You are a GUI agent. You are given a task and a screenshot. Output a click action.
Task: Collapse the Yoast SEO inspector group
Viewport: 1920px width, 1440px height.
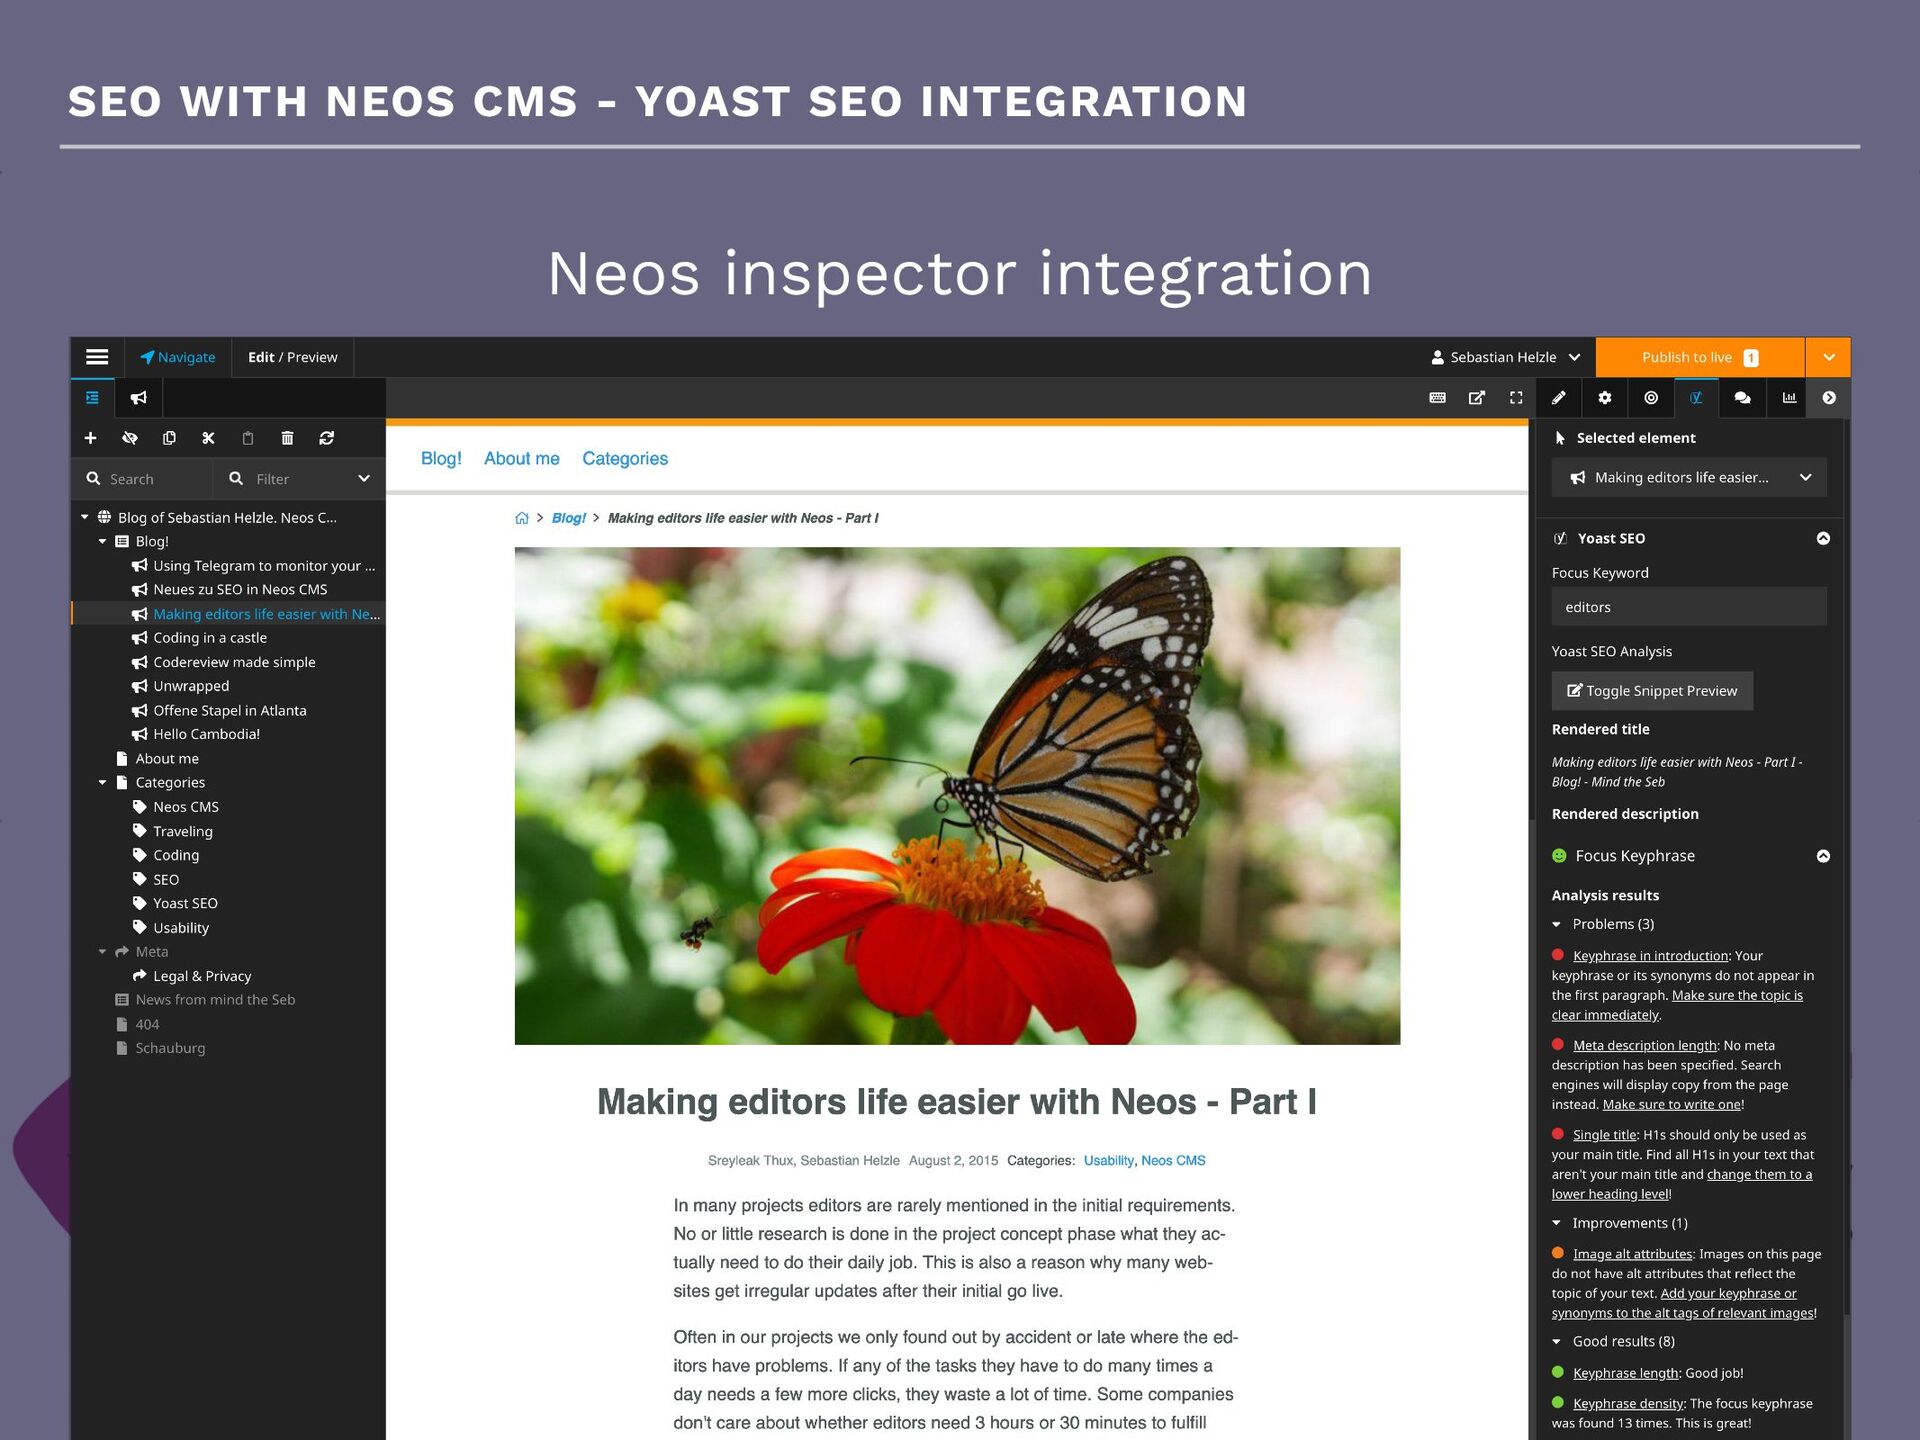1823,538
